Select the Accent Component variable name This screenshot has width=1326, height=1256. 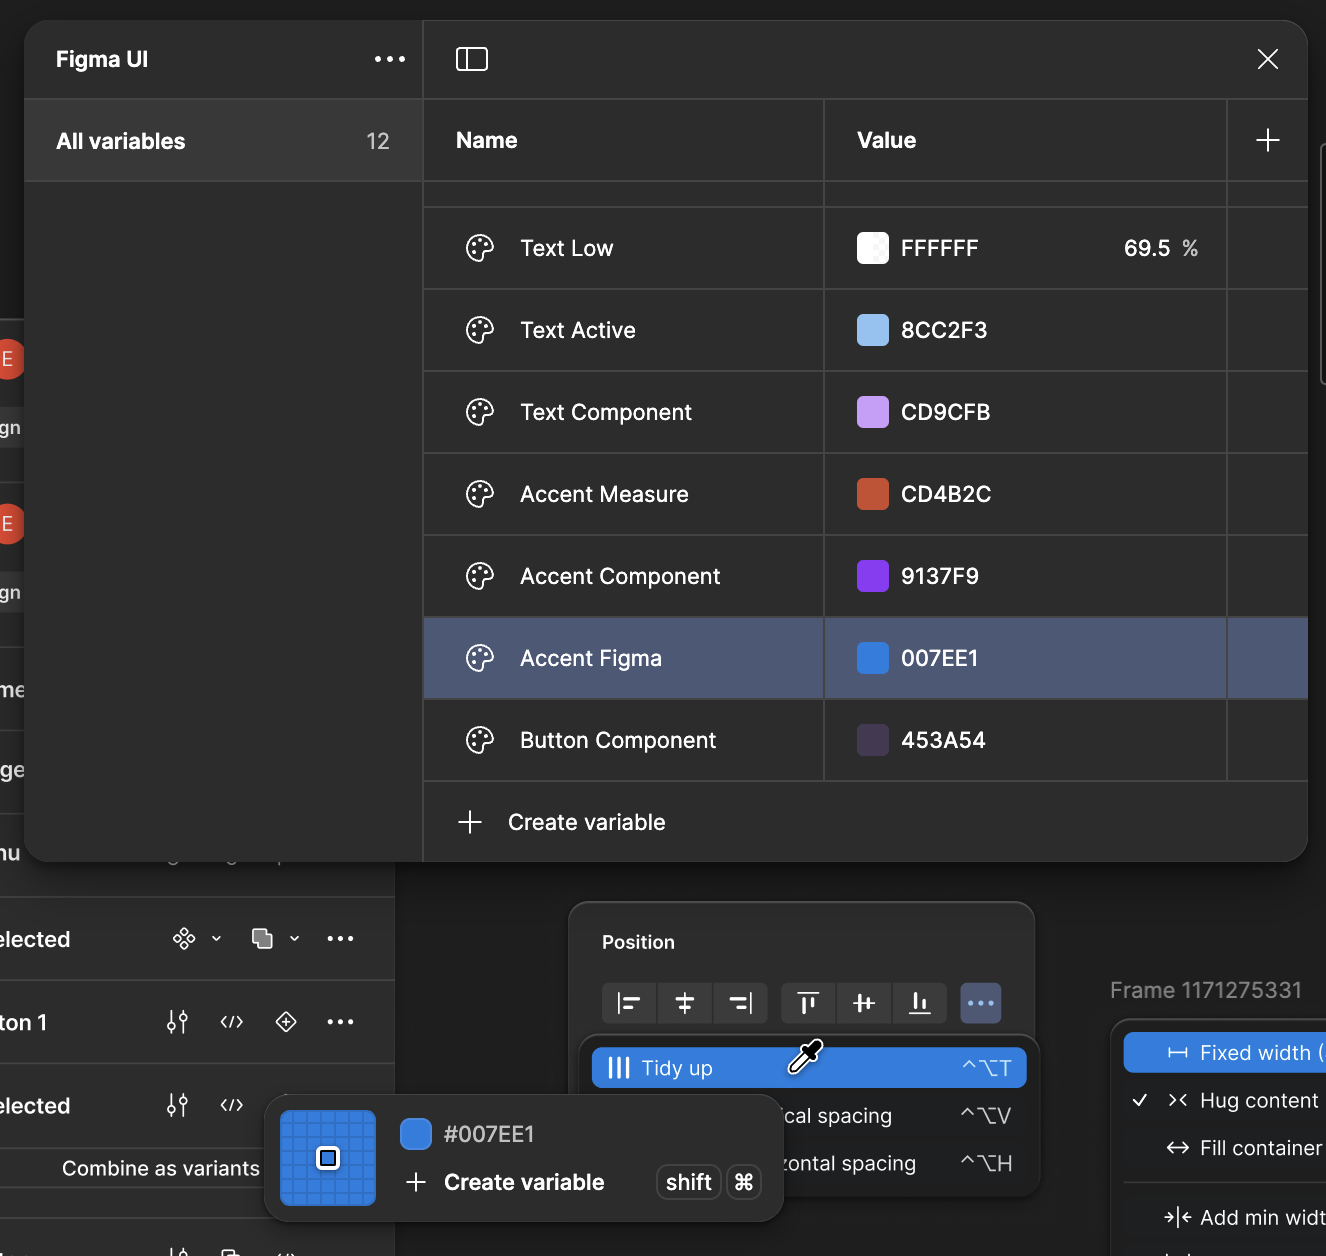point(620,576)
